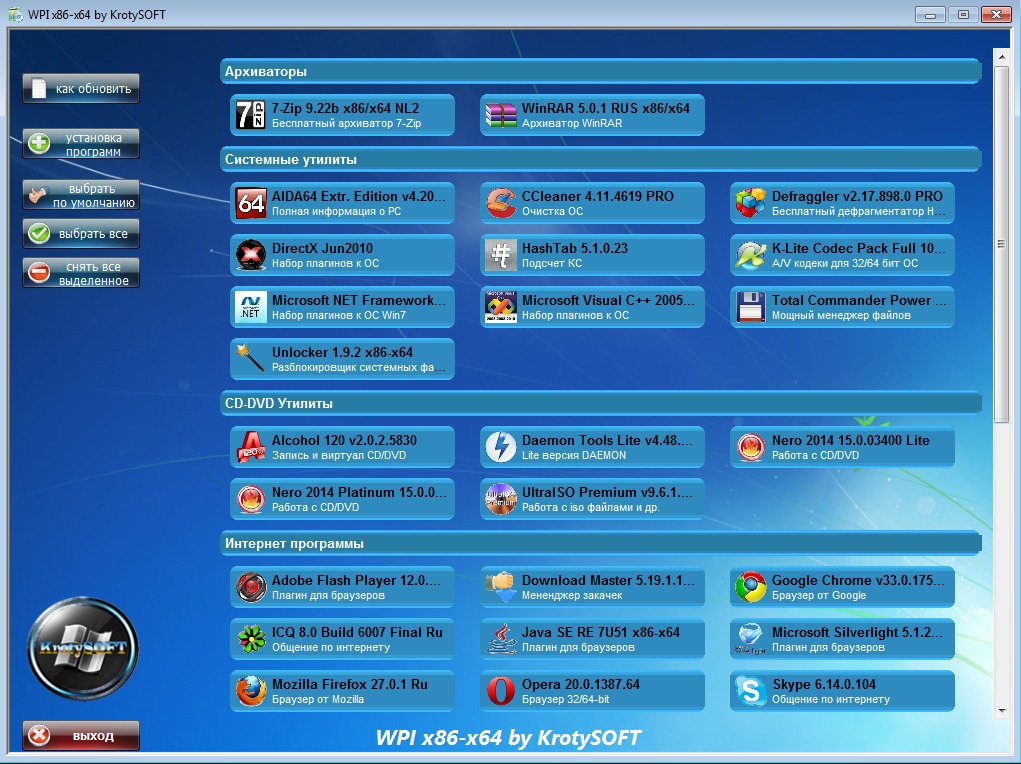1021x764 pixels.
Task: Click description "Полная информация о PC"
Action: pyautogui.click(x=337, y=211)
